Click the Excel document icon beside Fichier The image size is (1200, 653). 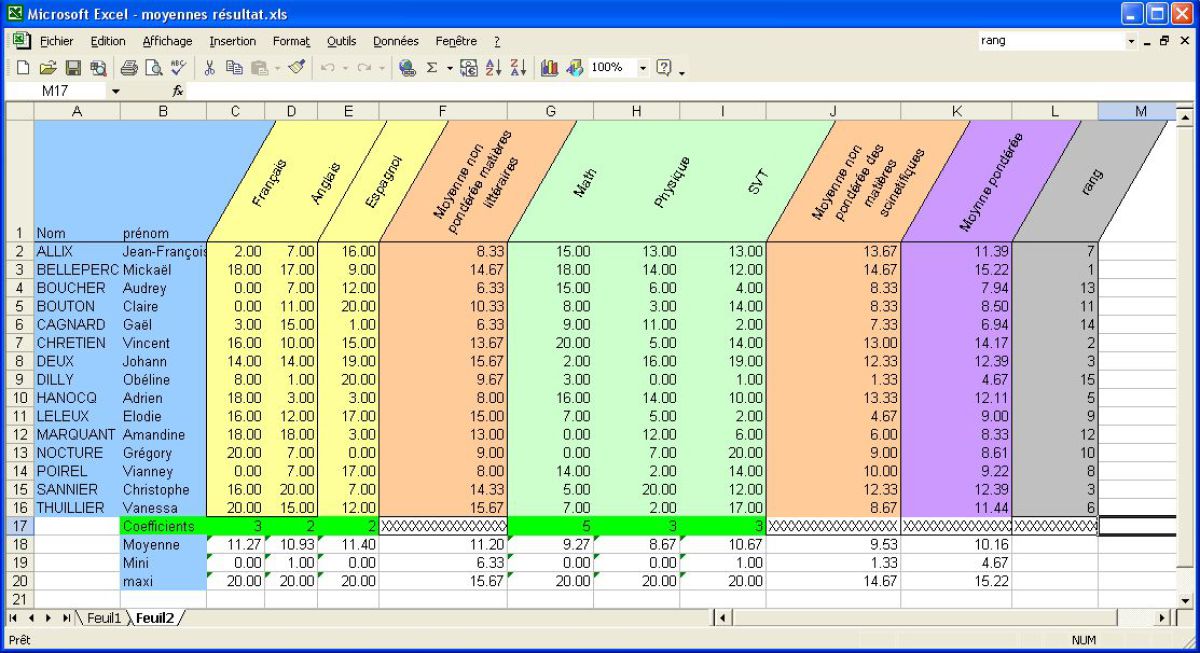click(x=20, y=42)
